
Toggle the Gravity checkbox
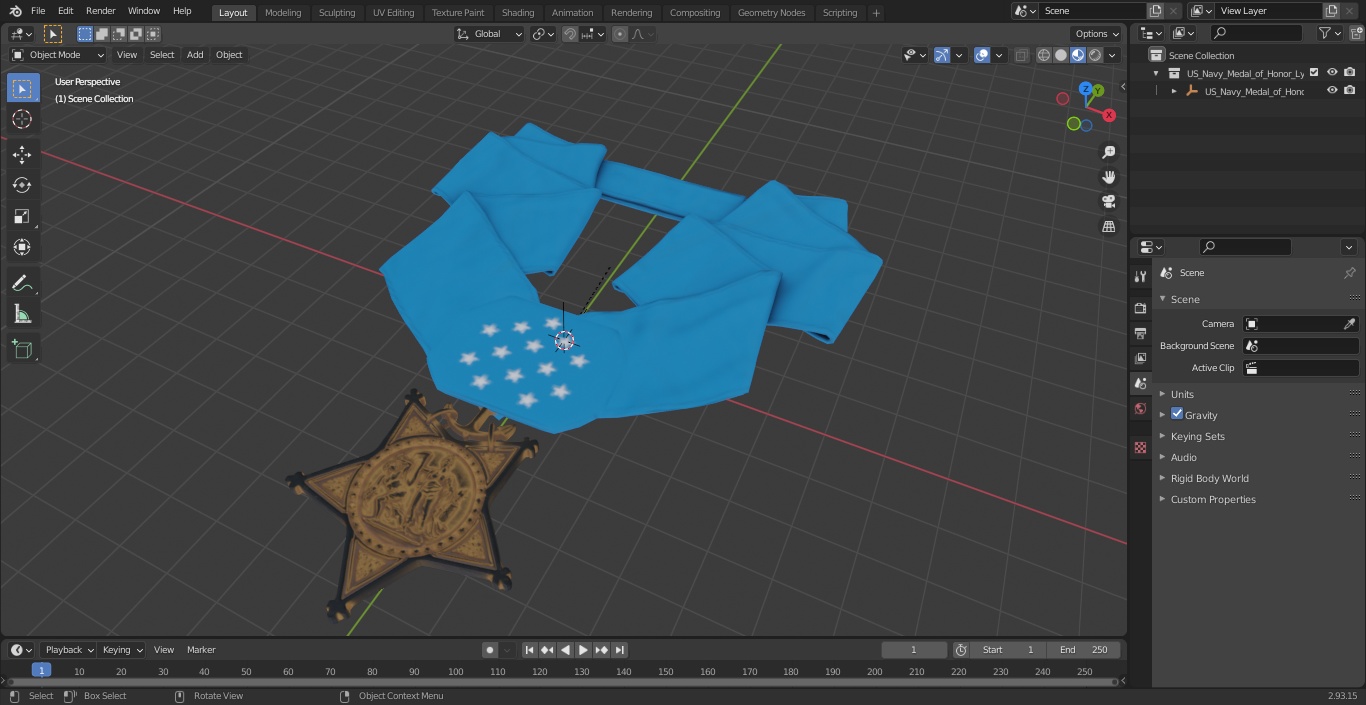(1177, 414)
